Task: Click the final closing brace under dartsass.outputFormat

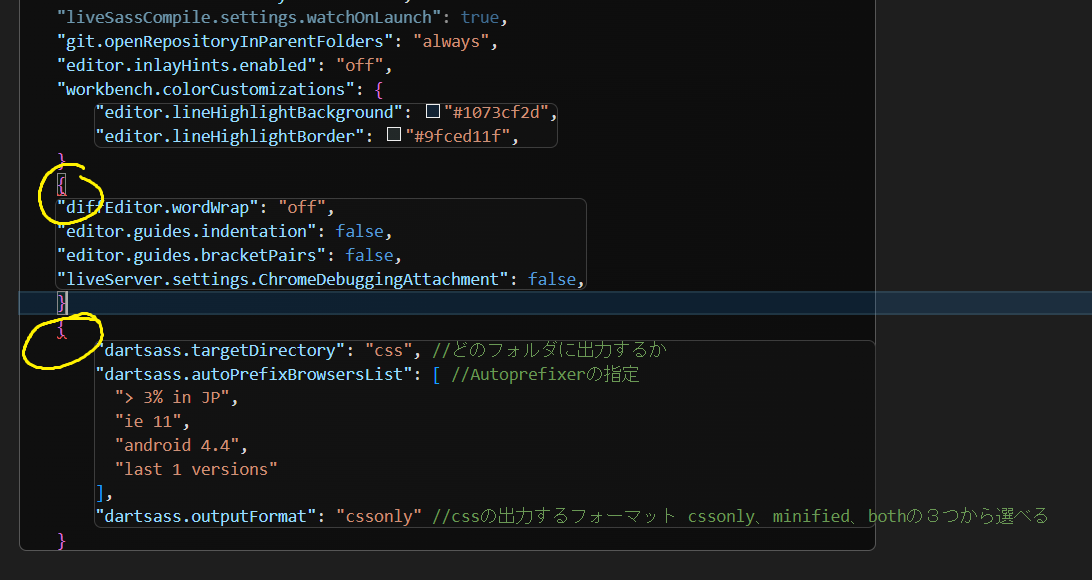Action: [62, 540]
